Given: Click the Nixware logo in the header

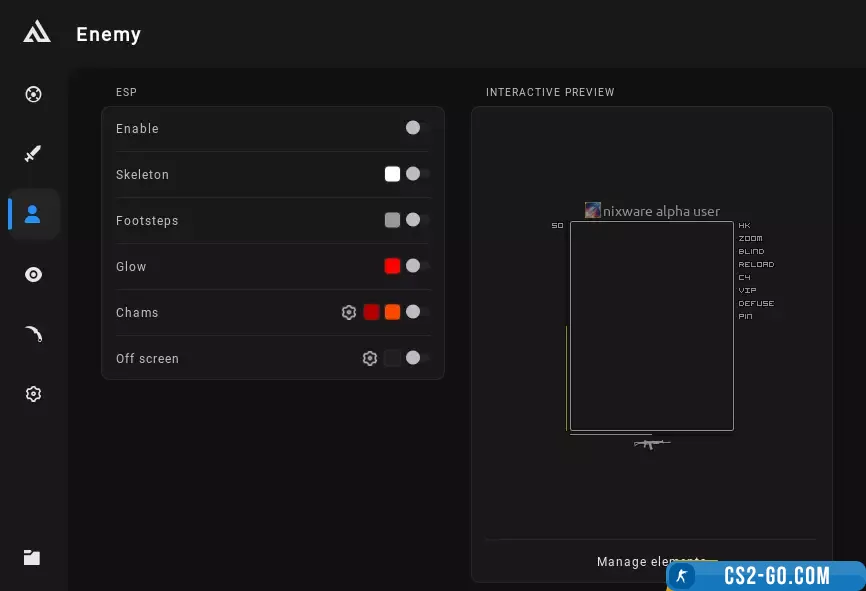Looking at the screenshot, I should coord(37,33).
